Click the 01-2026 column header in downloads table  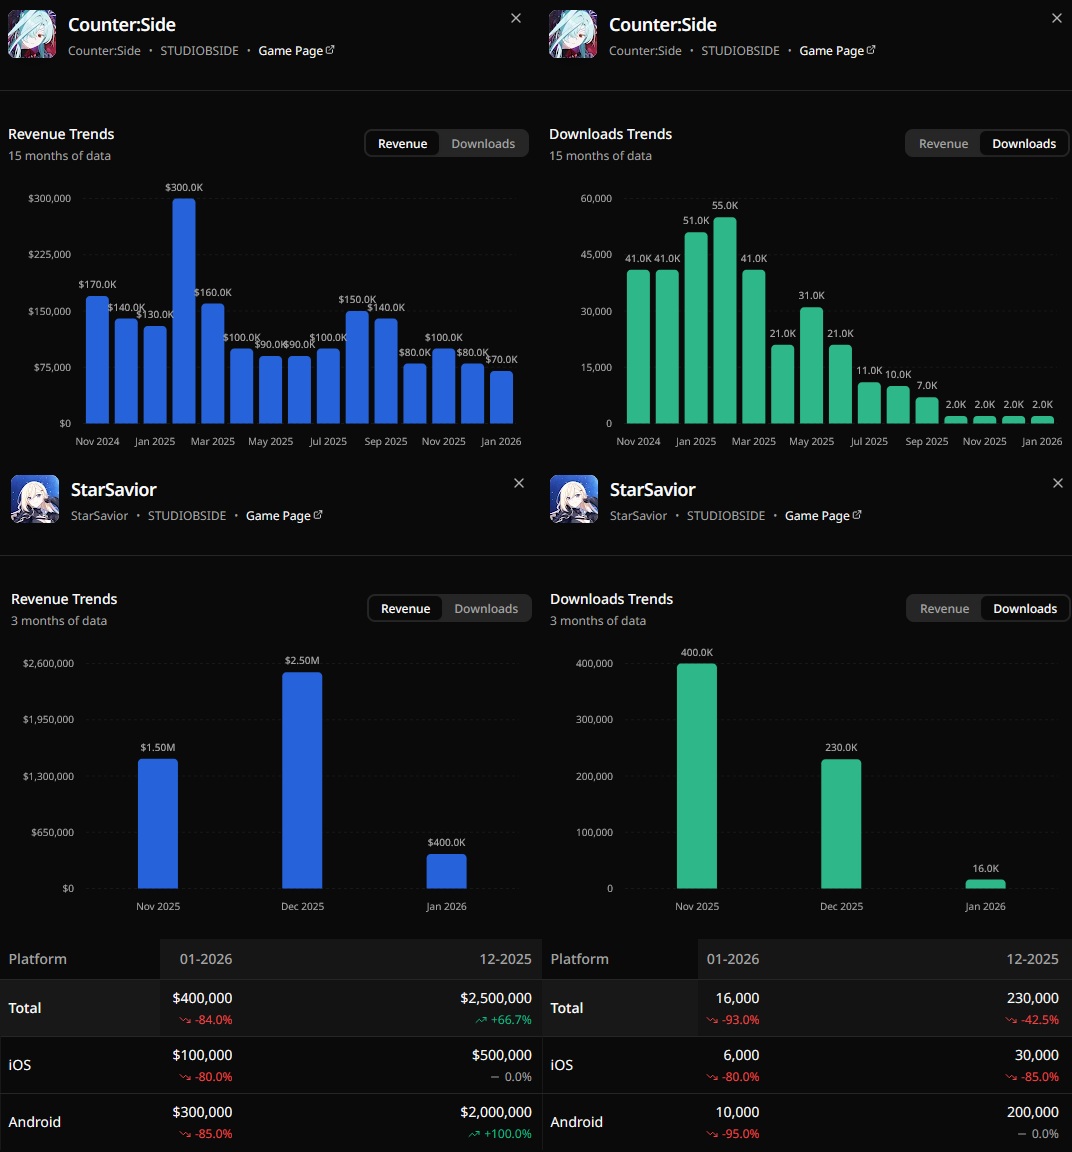(x=733, y=959)
